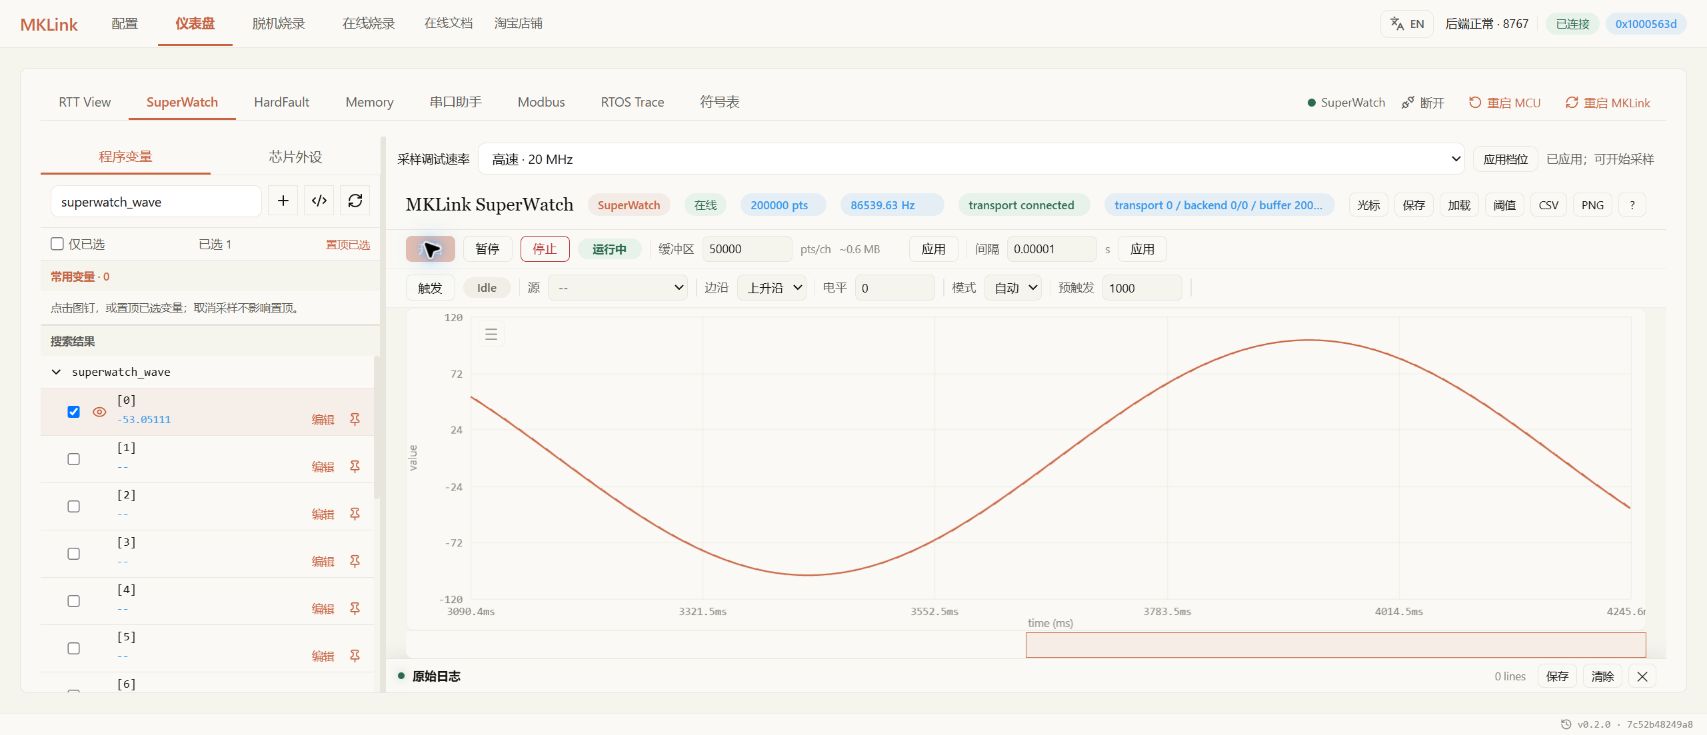
Task: Check the [1] variable checkbox
Action: pyautogui.click(x=73, y=459)
